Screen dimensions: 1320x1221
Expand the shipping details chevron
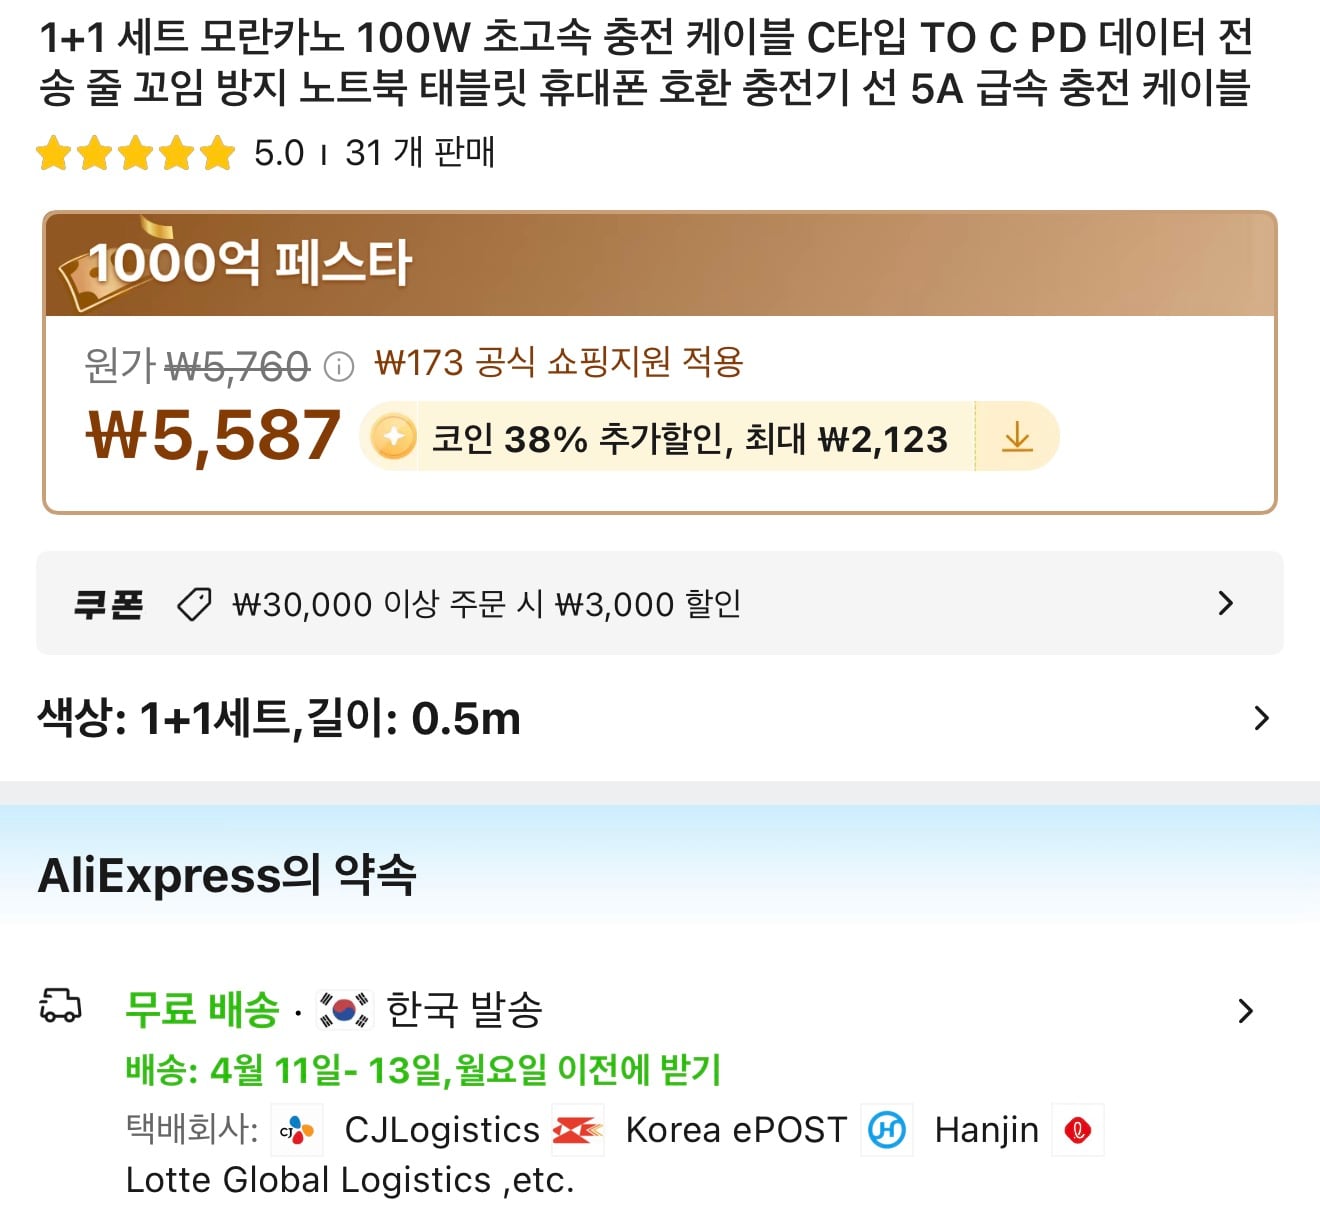click(1246, 1011)
